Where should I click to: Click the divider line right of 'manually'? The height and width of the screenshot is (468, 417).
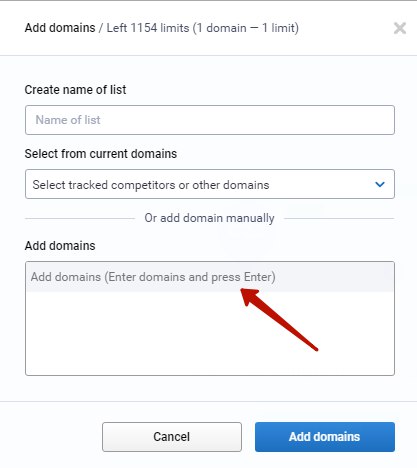click(339, 219)
